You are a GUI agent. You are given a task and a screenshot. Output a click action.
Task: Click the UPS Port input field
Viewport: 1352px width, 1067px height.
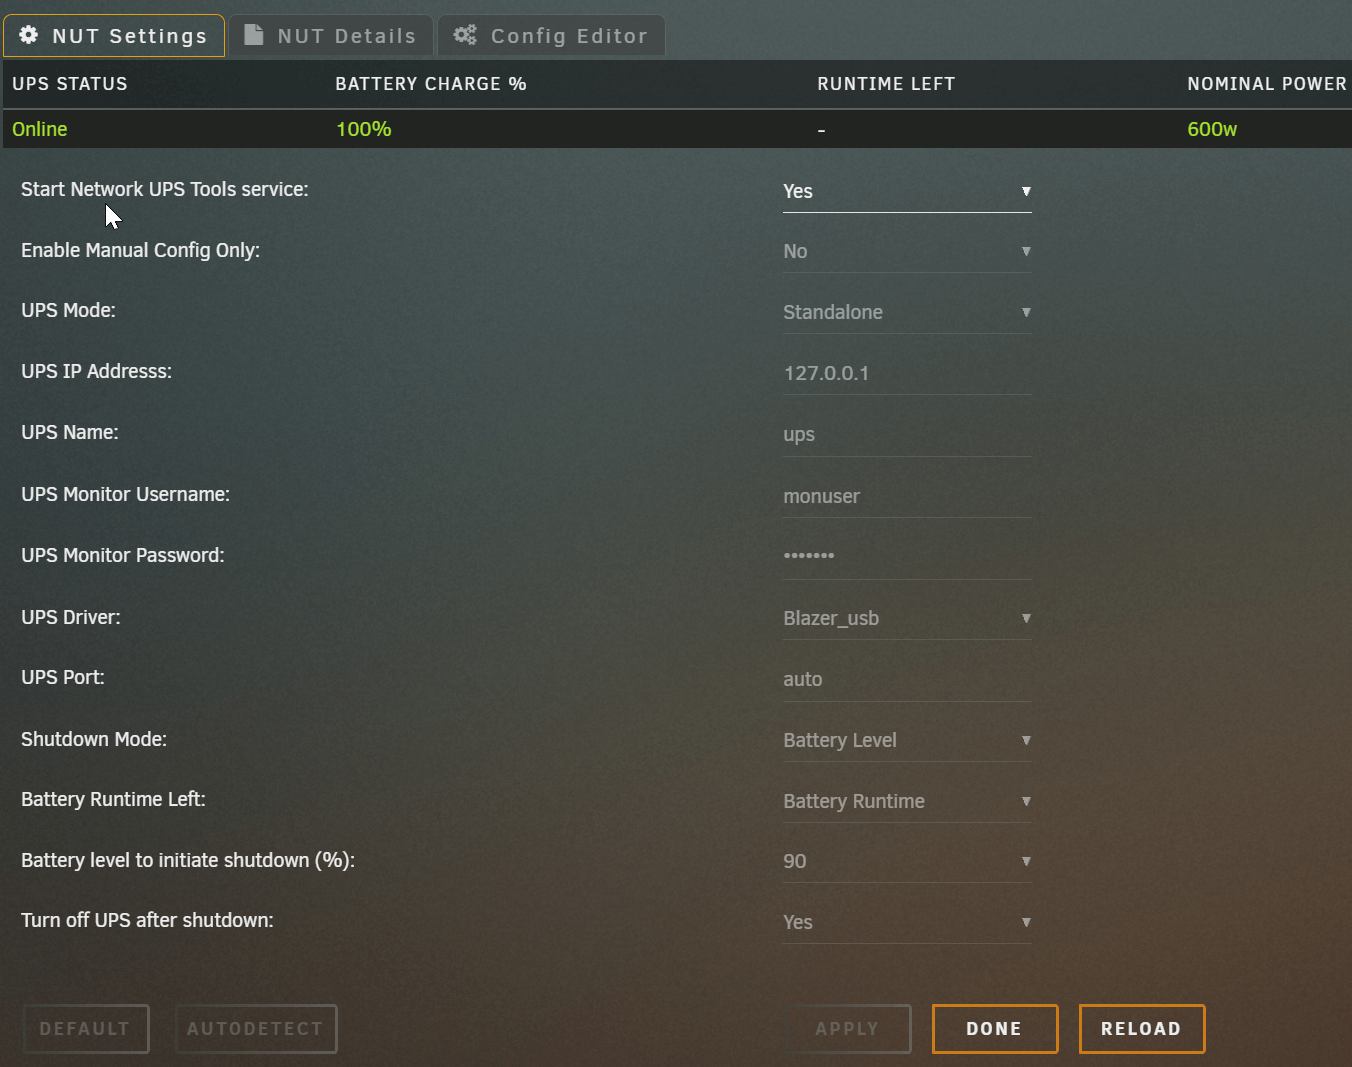(x=907, y=680)
